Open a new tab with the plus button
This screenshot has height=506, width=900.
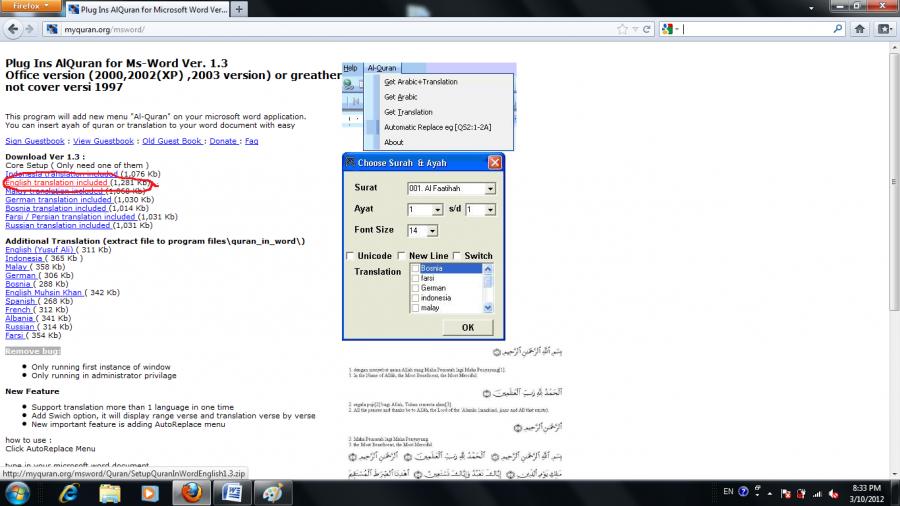tap(239, 9)
